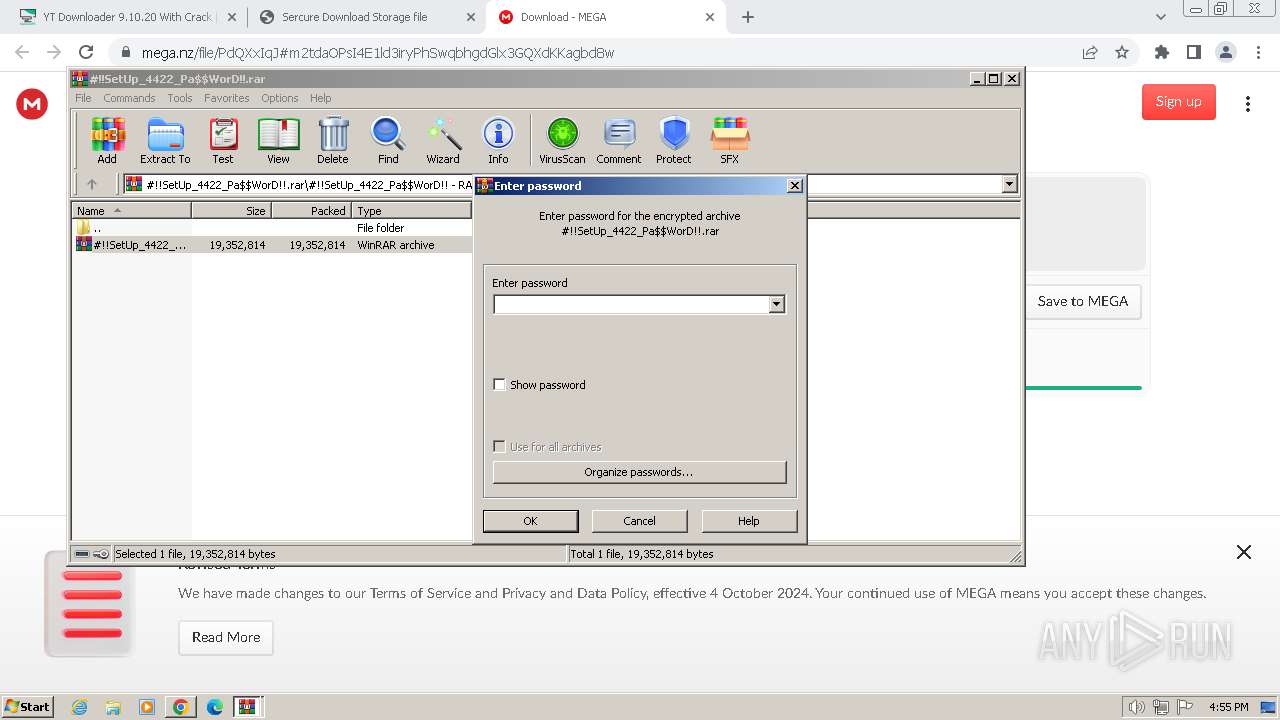Share this page icon in address bar

(x=1090, y=52)
